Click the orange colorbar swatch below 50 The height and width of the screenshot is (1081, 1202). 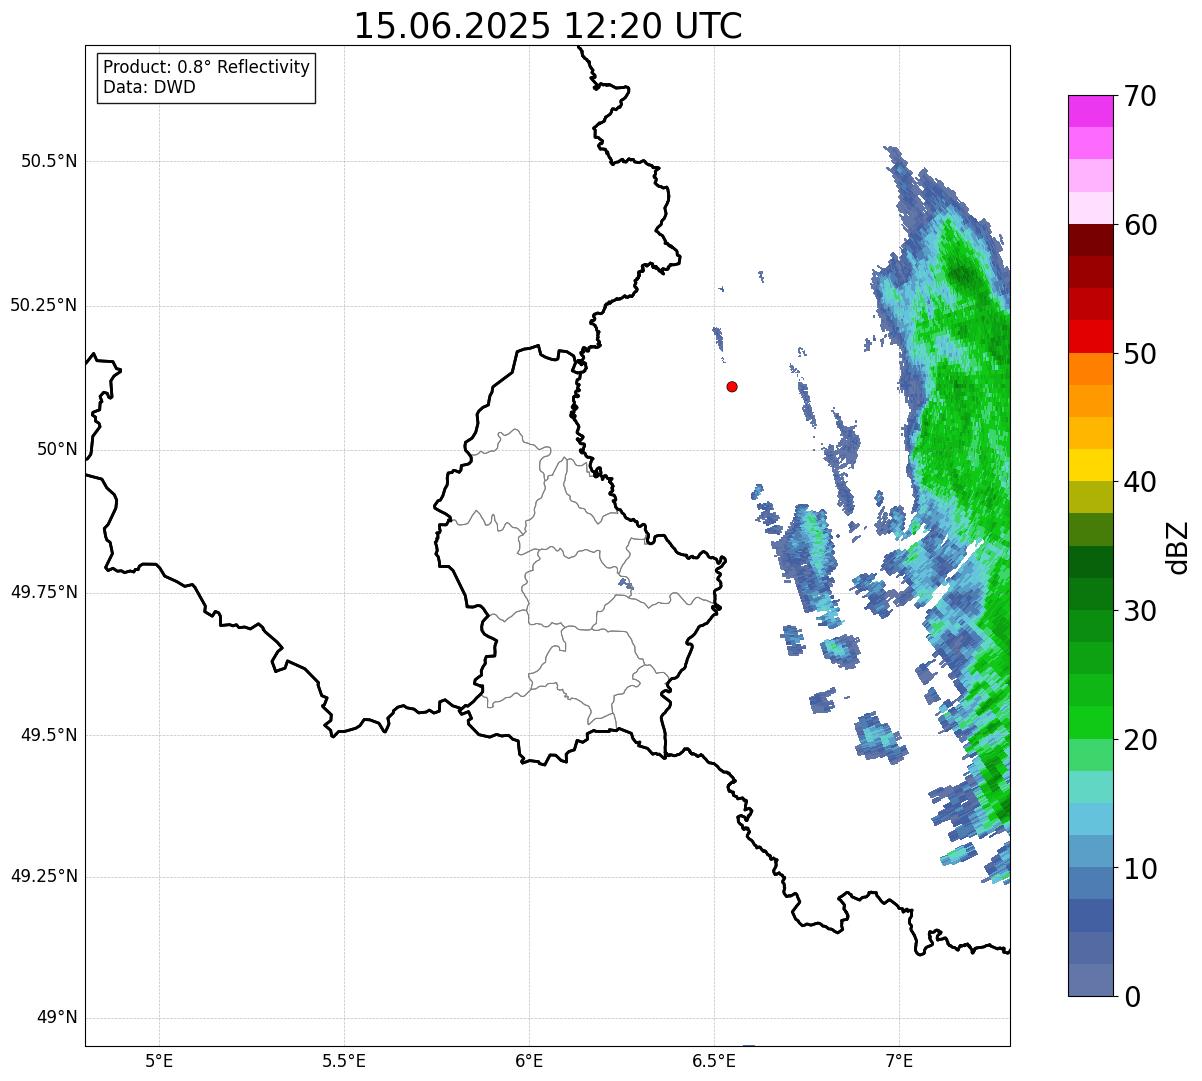(x=1090, y=369)
